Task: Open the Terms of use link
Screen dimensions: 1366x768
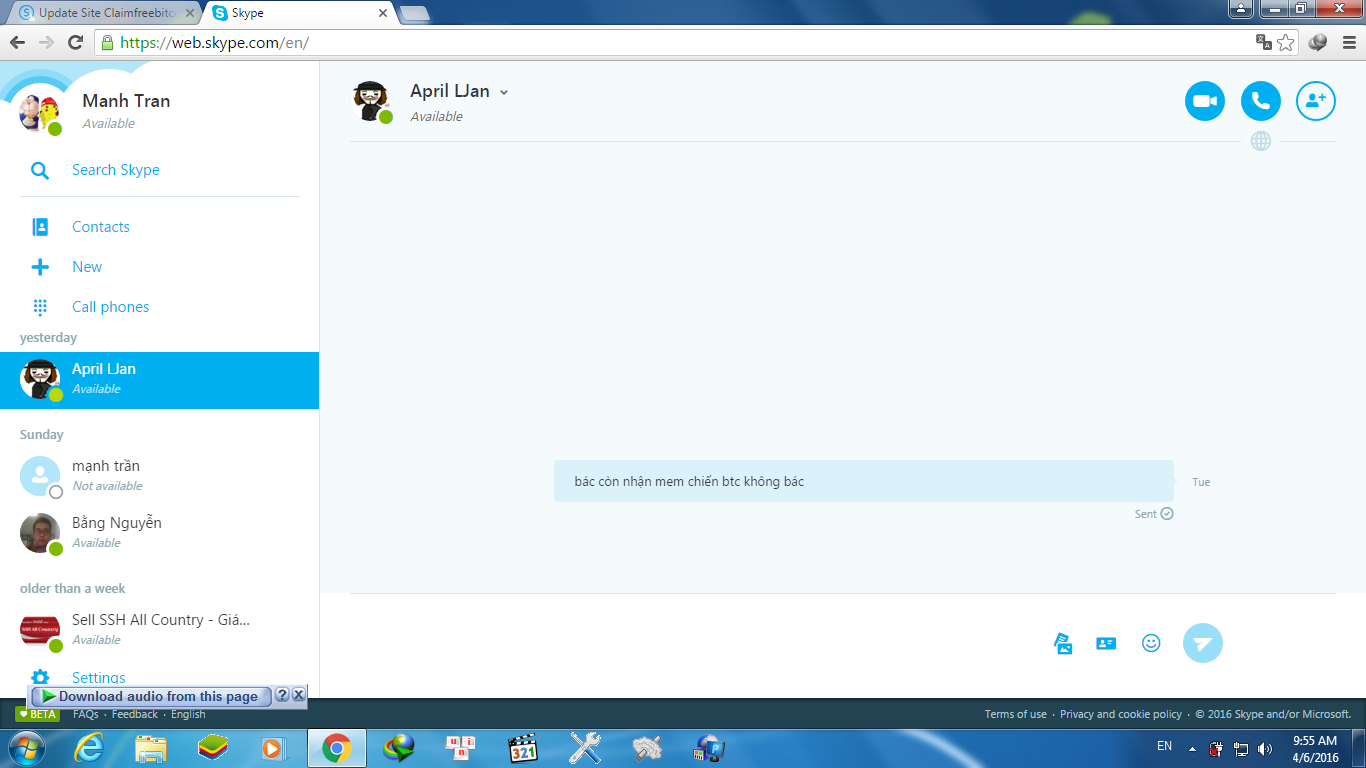Action: [x=1016, y=714]
